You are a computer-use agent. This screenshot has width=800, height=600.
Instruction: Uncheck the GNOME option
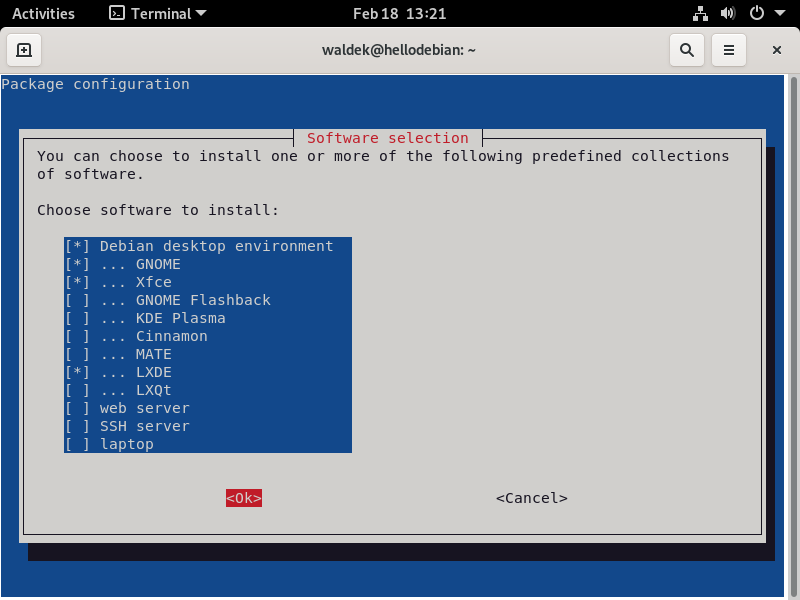208,264
